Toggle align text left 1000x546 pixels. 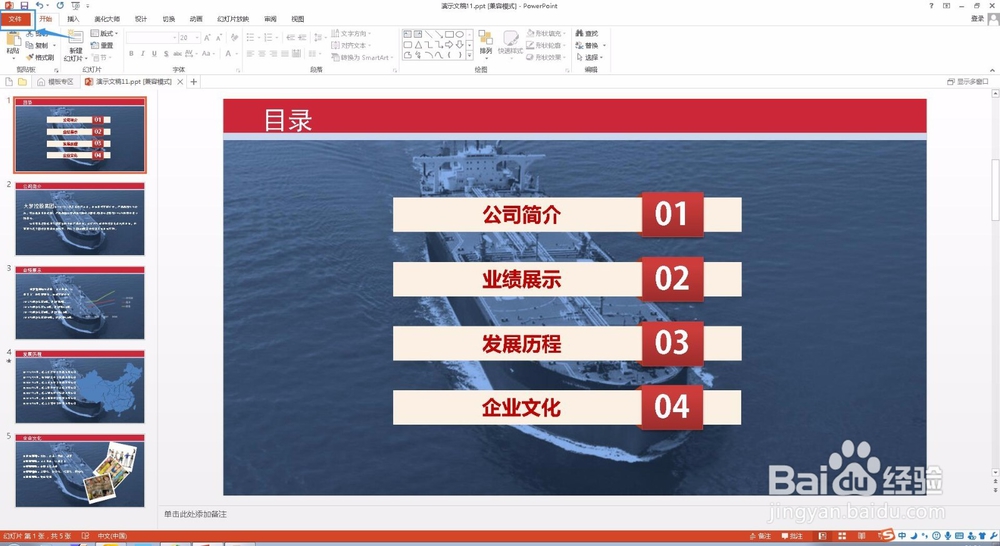coord(251,54)
